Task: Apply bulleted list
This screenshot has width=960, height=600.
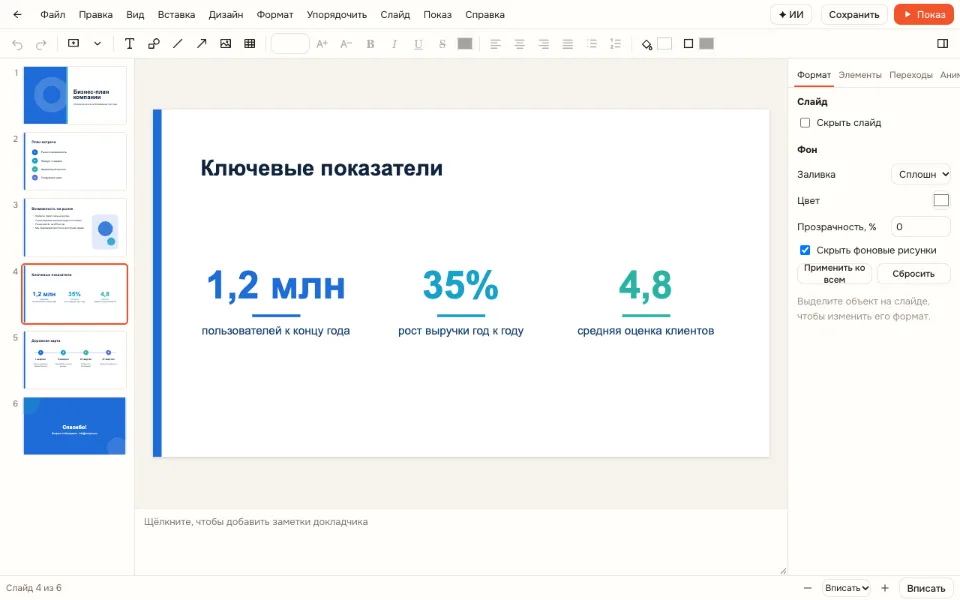Action: 591,44
